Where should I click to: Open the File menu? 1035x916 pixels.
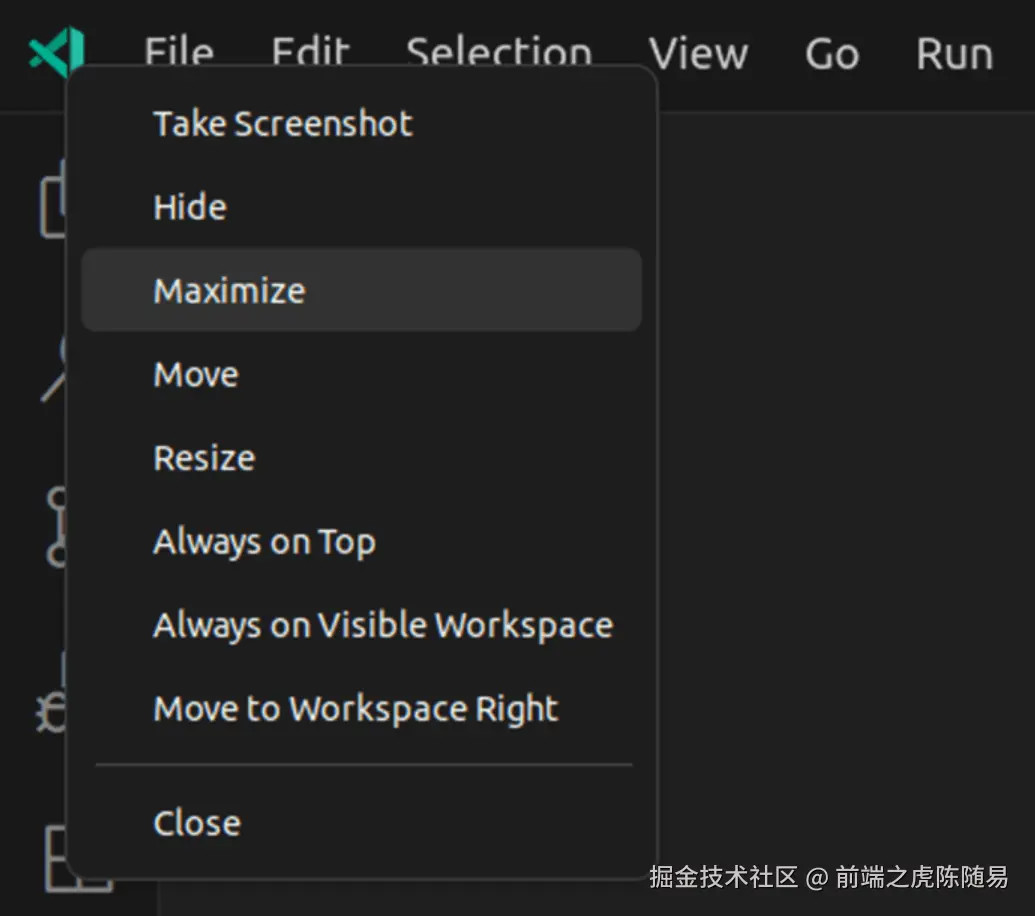(179, 52)
